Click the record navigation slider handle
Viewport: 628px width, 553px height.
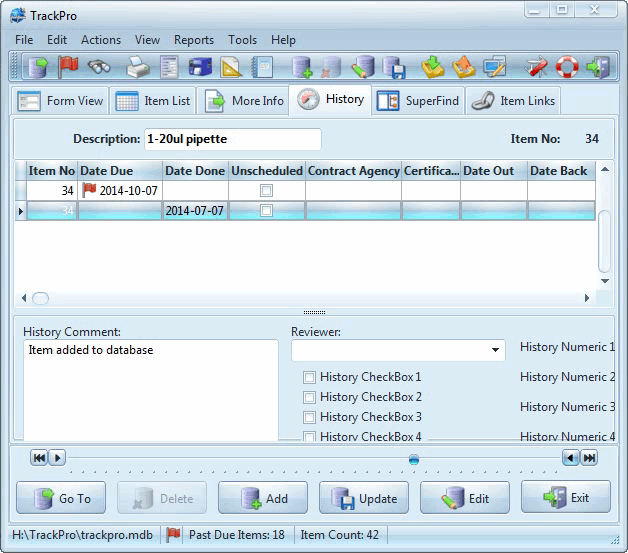[x=414, y=459]
